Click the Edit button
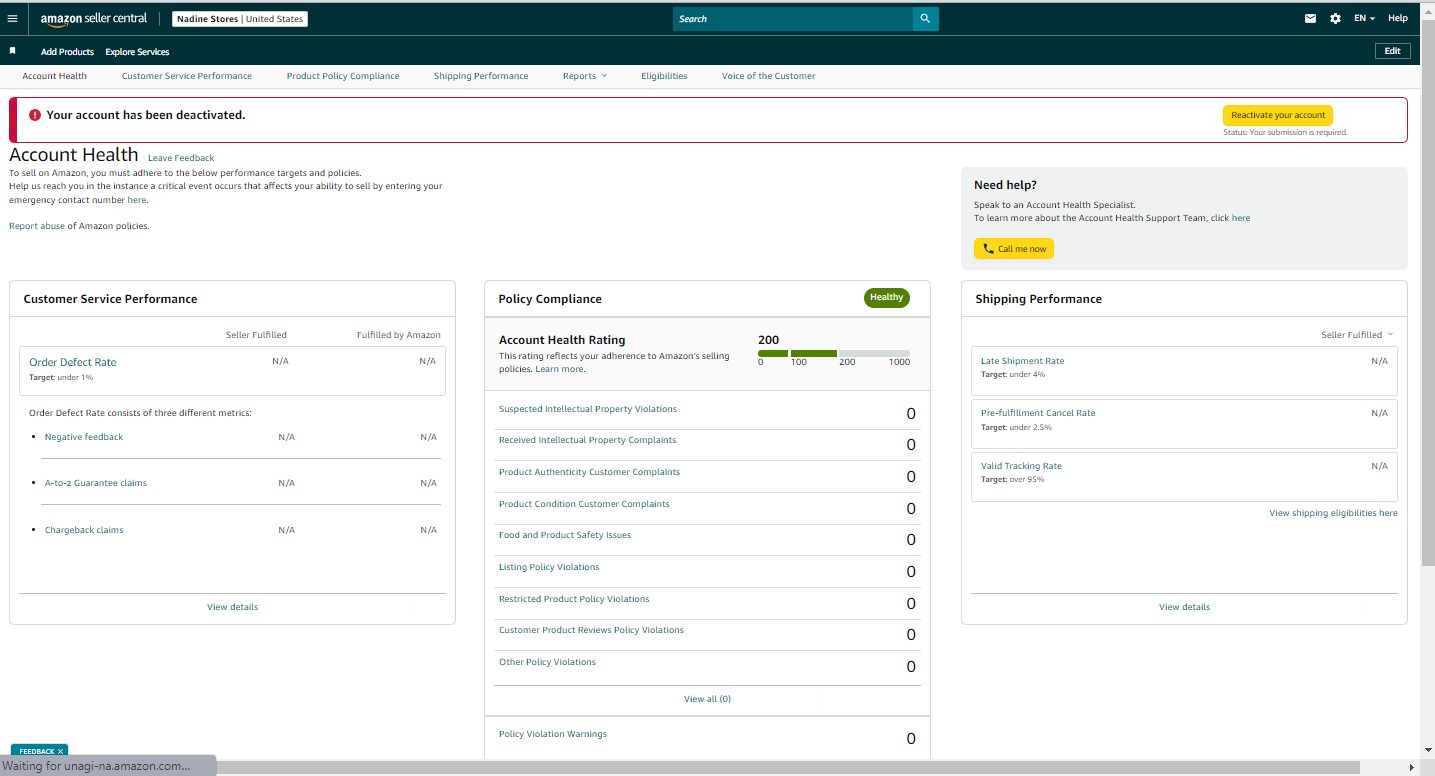 1392,51
